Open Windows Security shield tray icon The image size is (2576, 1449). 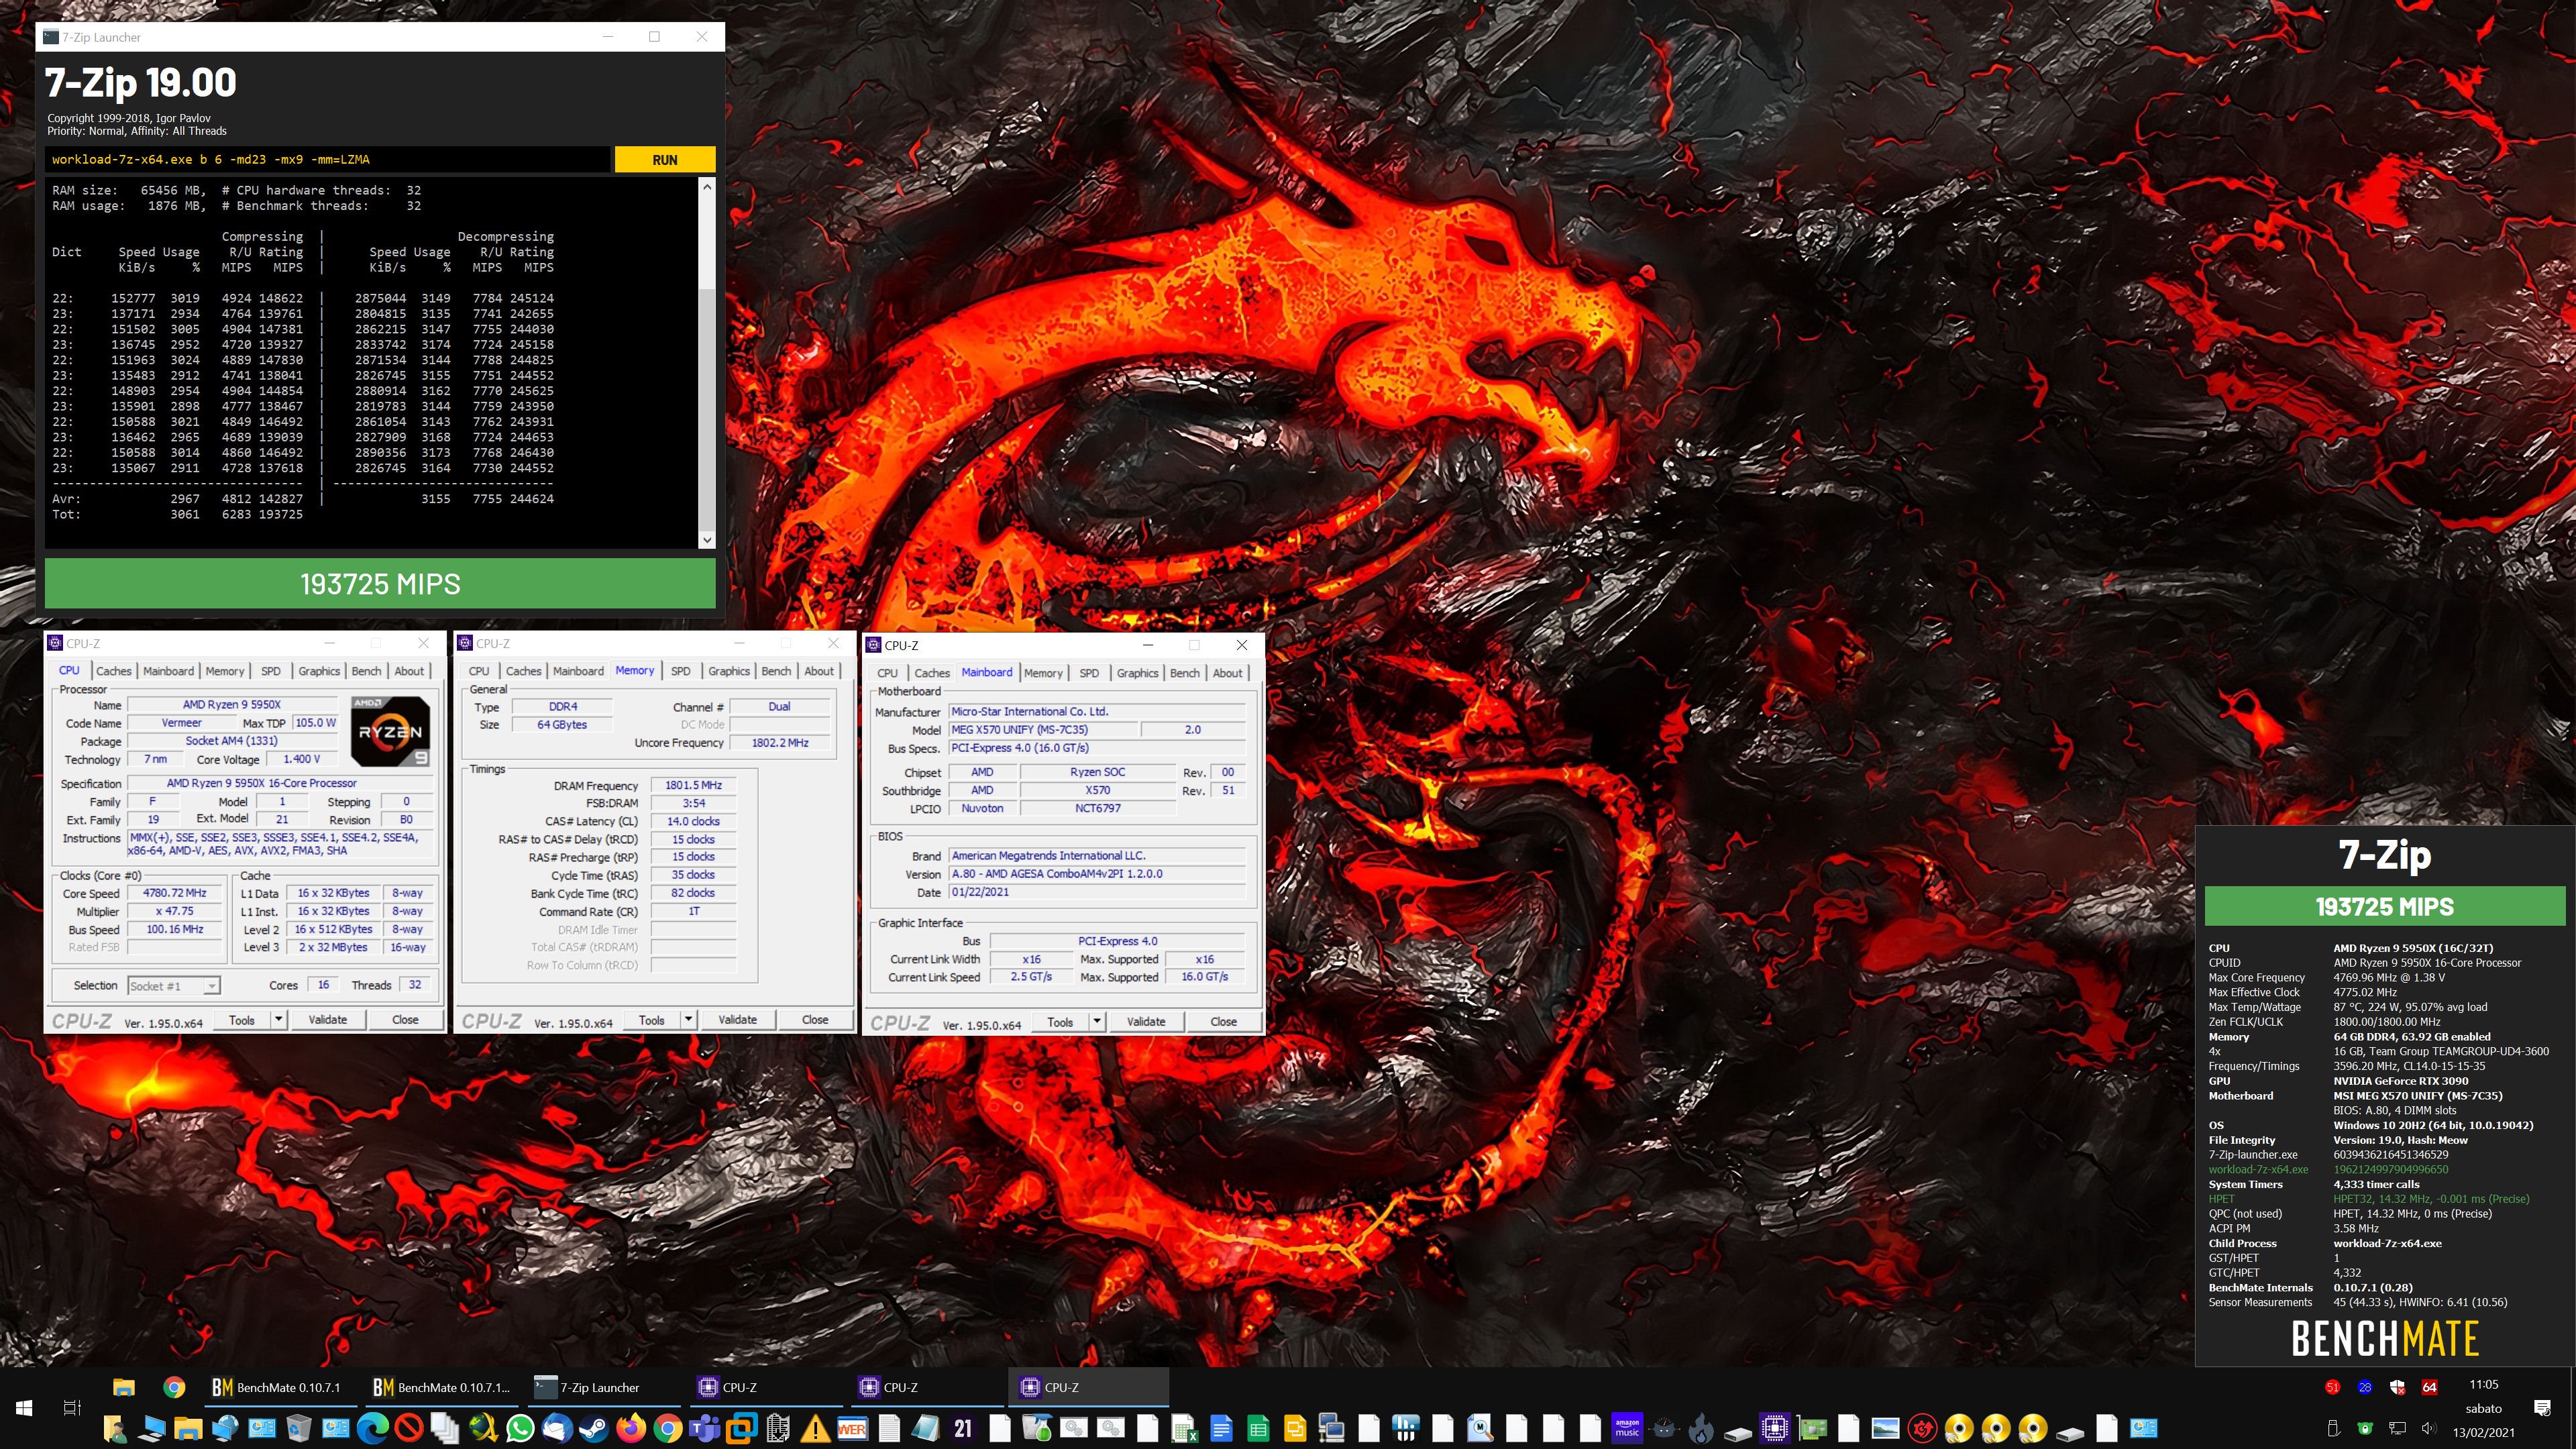coord(2397,1387)
